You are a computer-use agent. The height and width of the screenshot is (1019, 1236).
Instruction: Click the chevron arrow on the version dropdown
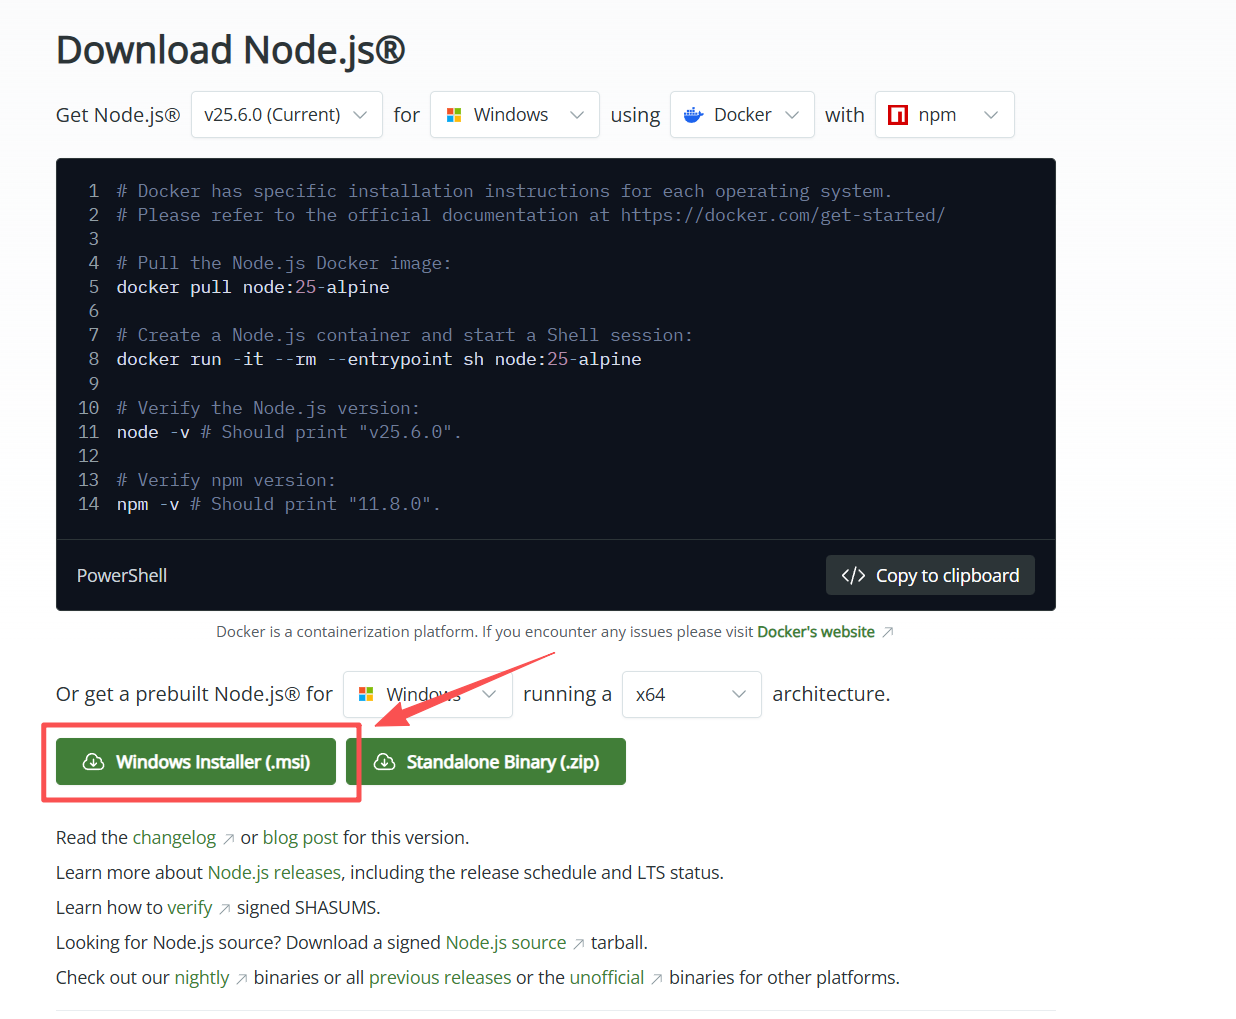pyautogui.click(x=360, y=115)
